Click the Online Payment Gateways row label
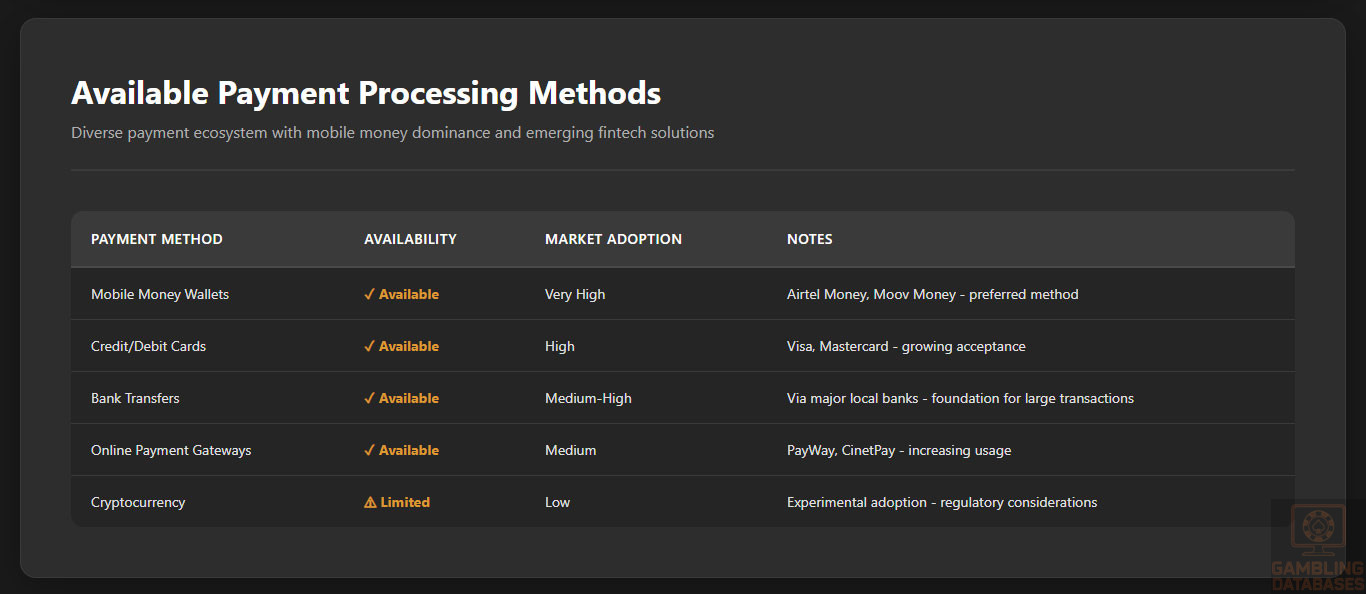 pyautogui.click(x=171, y=450)
